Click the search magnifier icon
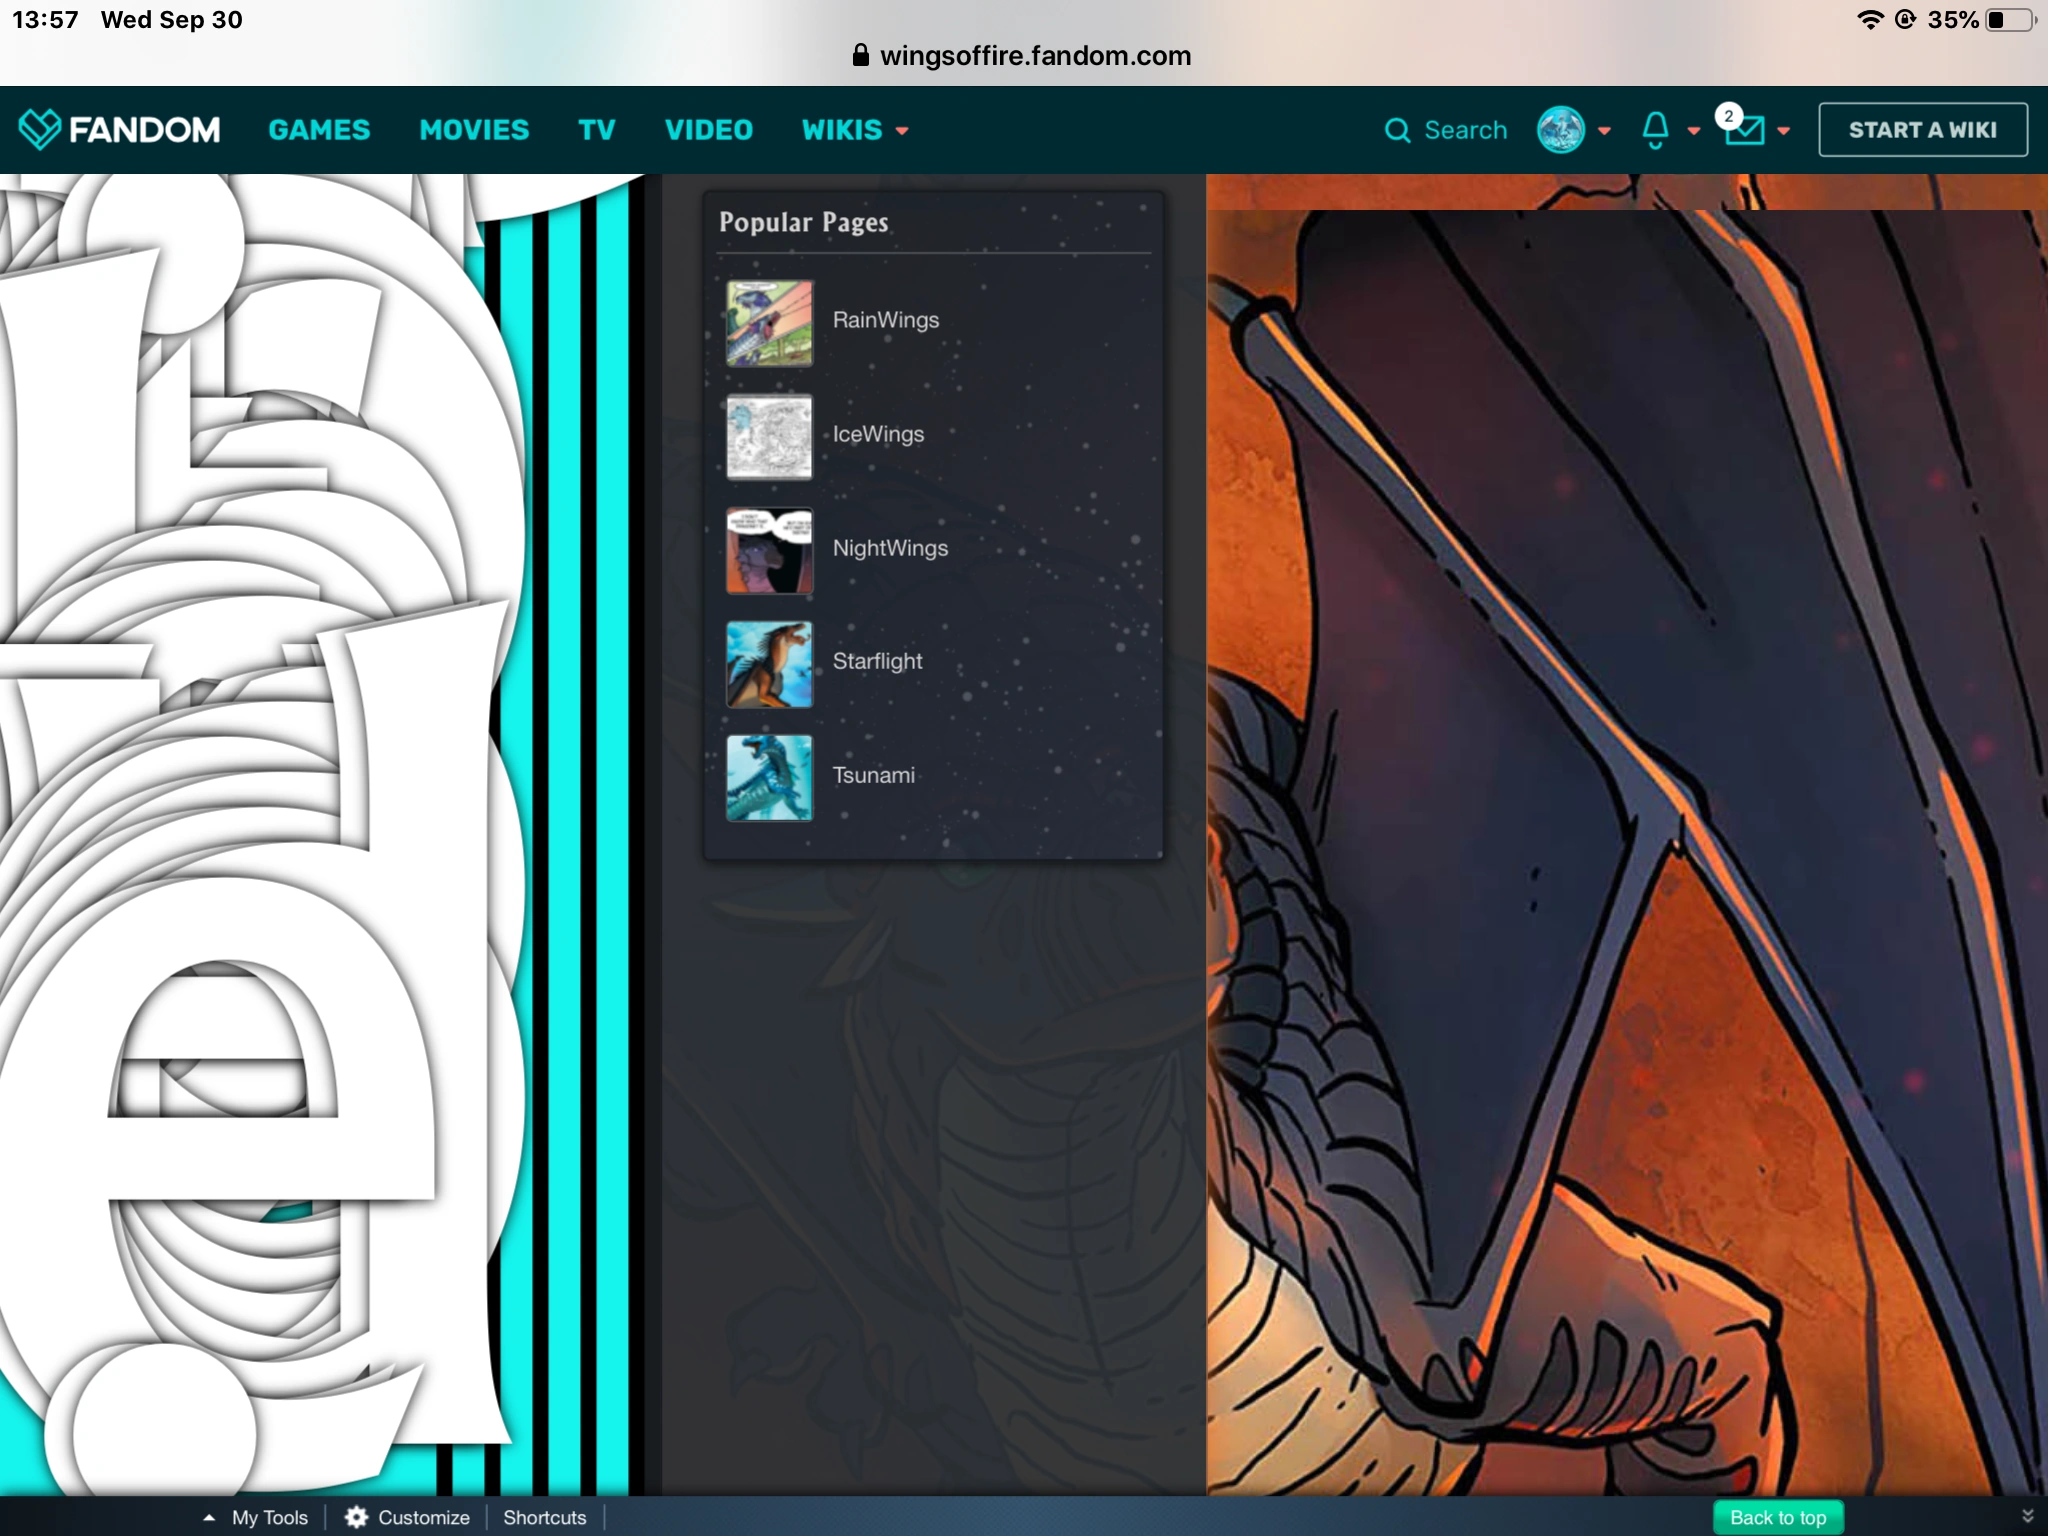 [1397, 131]
